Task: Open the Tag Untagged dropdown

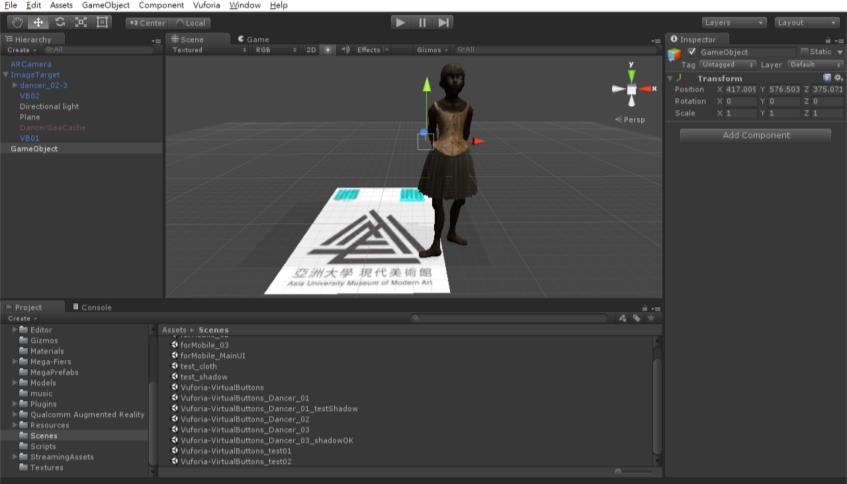Action: tap(727, 65)
